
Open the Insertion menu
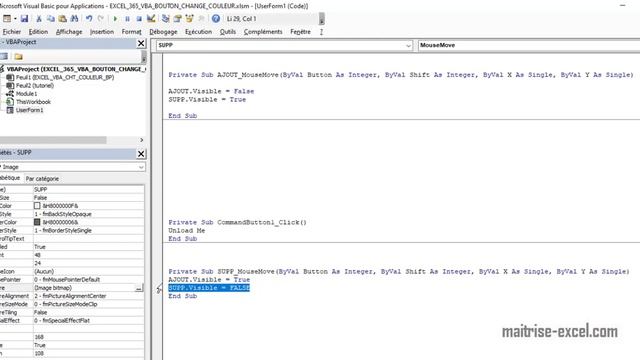pos(102,32)
